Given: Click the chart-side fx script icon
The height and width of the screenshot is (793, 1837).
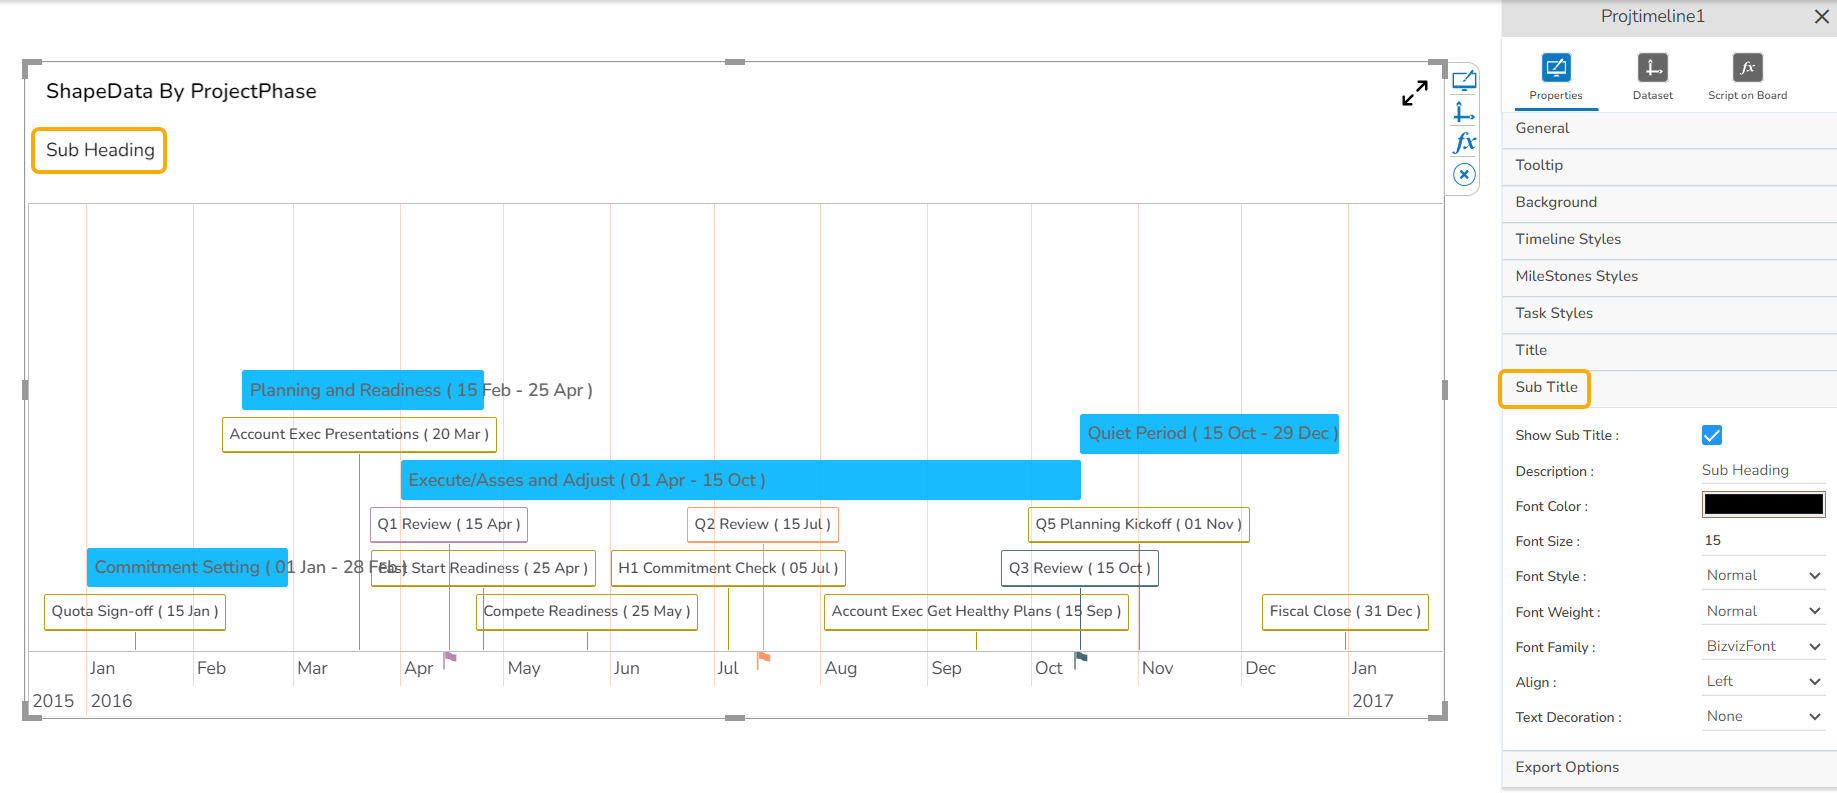Looking at the screenshot, I should pyautogui.click(x=1464, y=143).
